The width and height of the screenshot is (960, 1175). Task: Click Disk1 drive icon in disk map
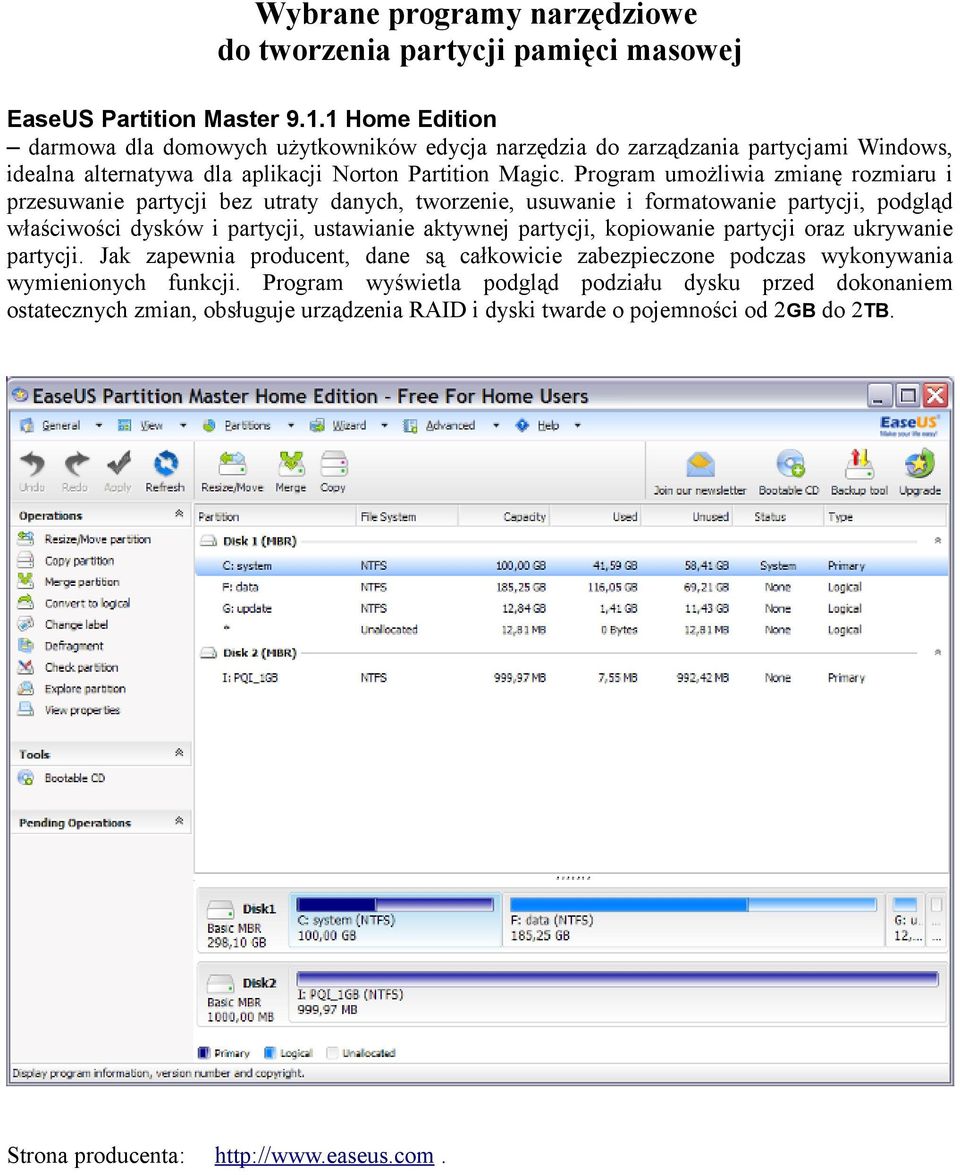[220, 910]
